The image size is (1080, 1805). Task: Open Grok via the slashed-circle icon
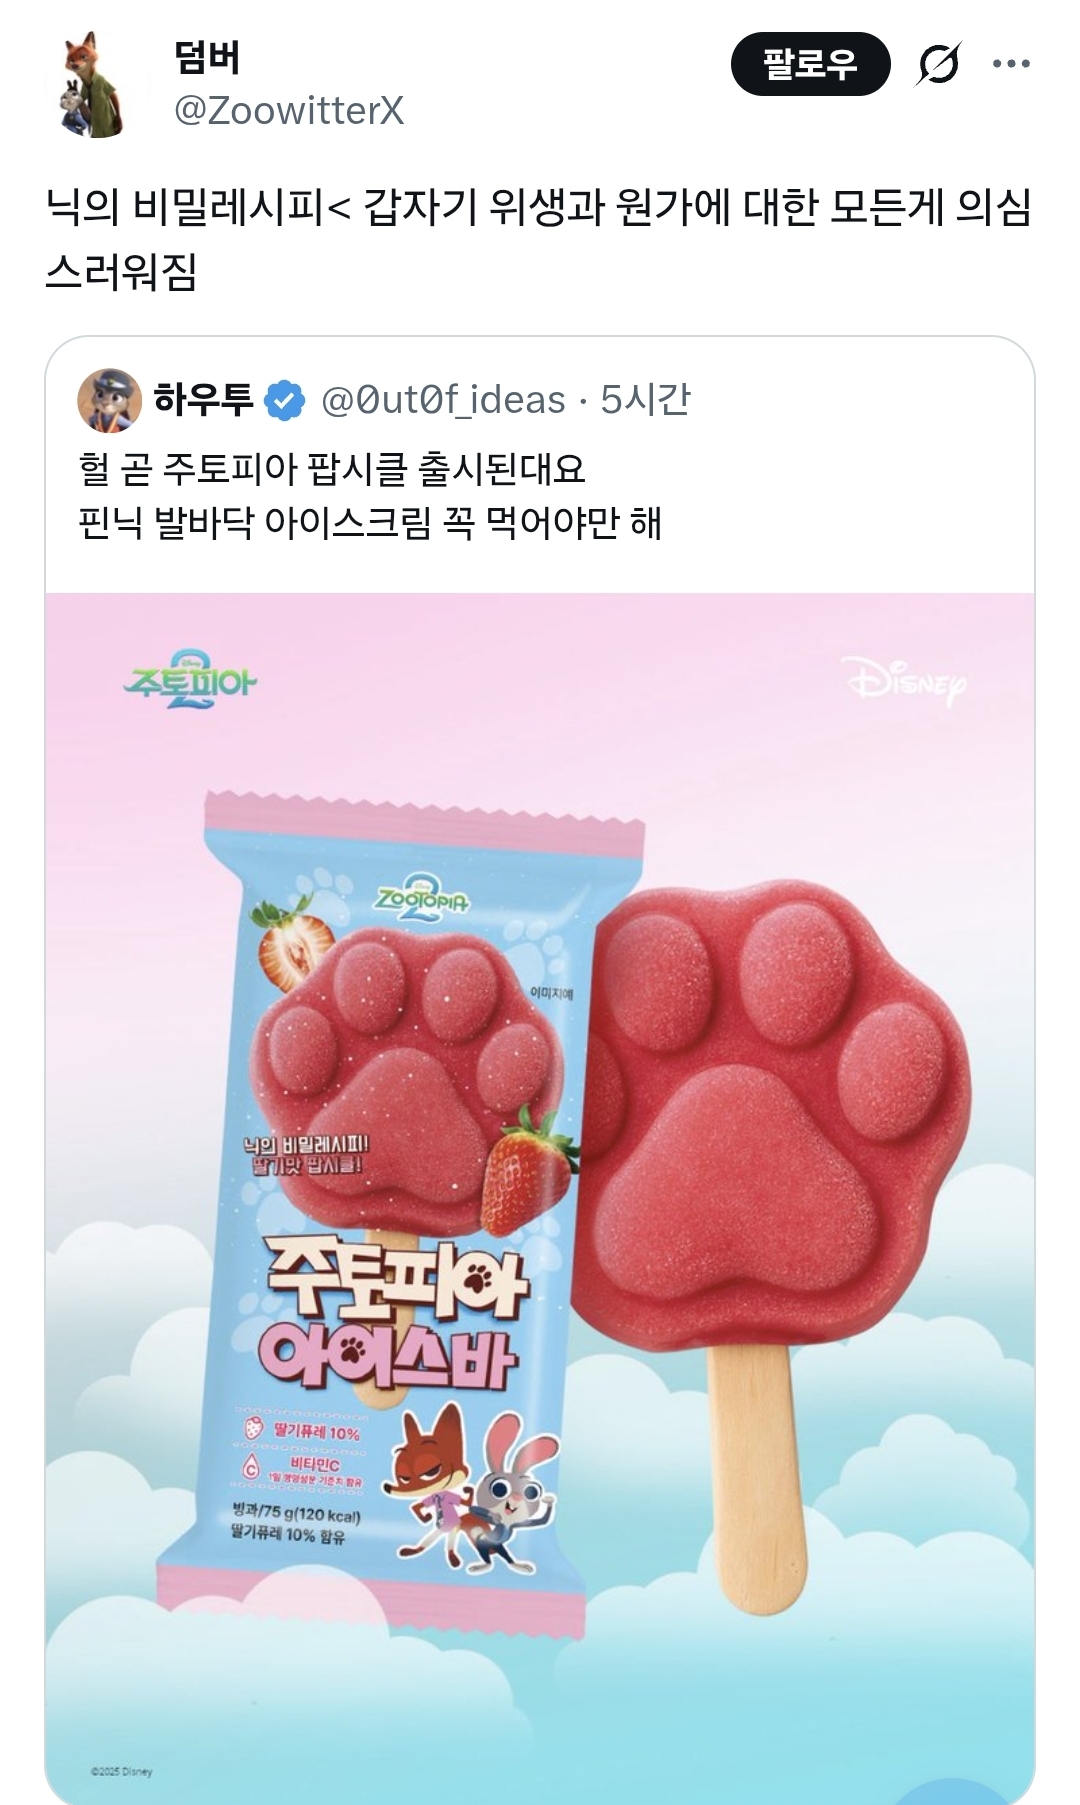(938, 64)
